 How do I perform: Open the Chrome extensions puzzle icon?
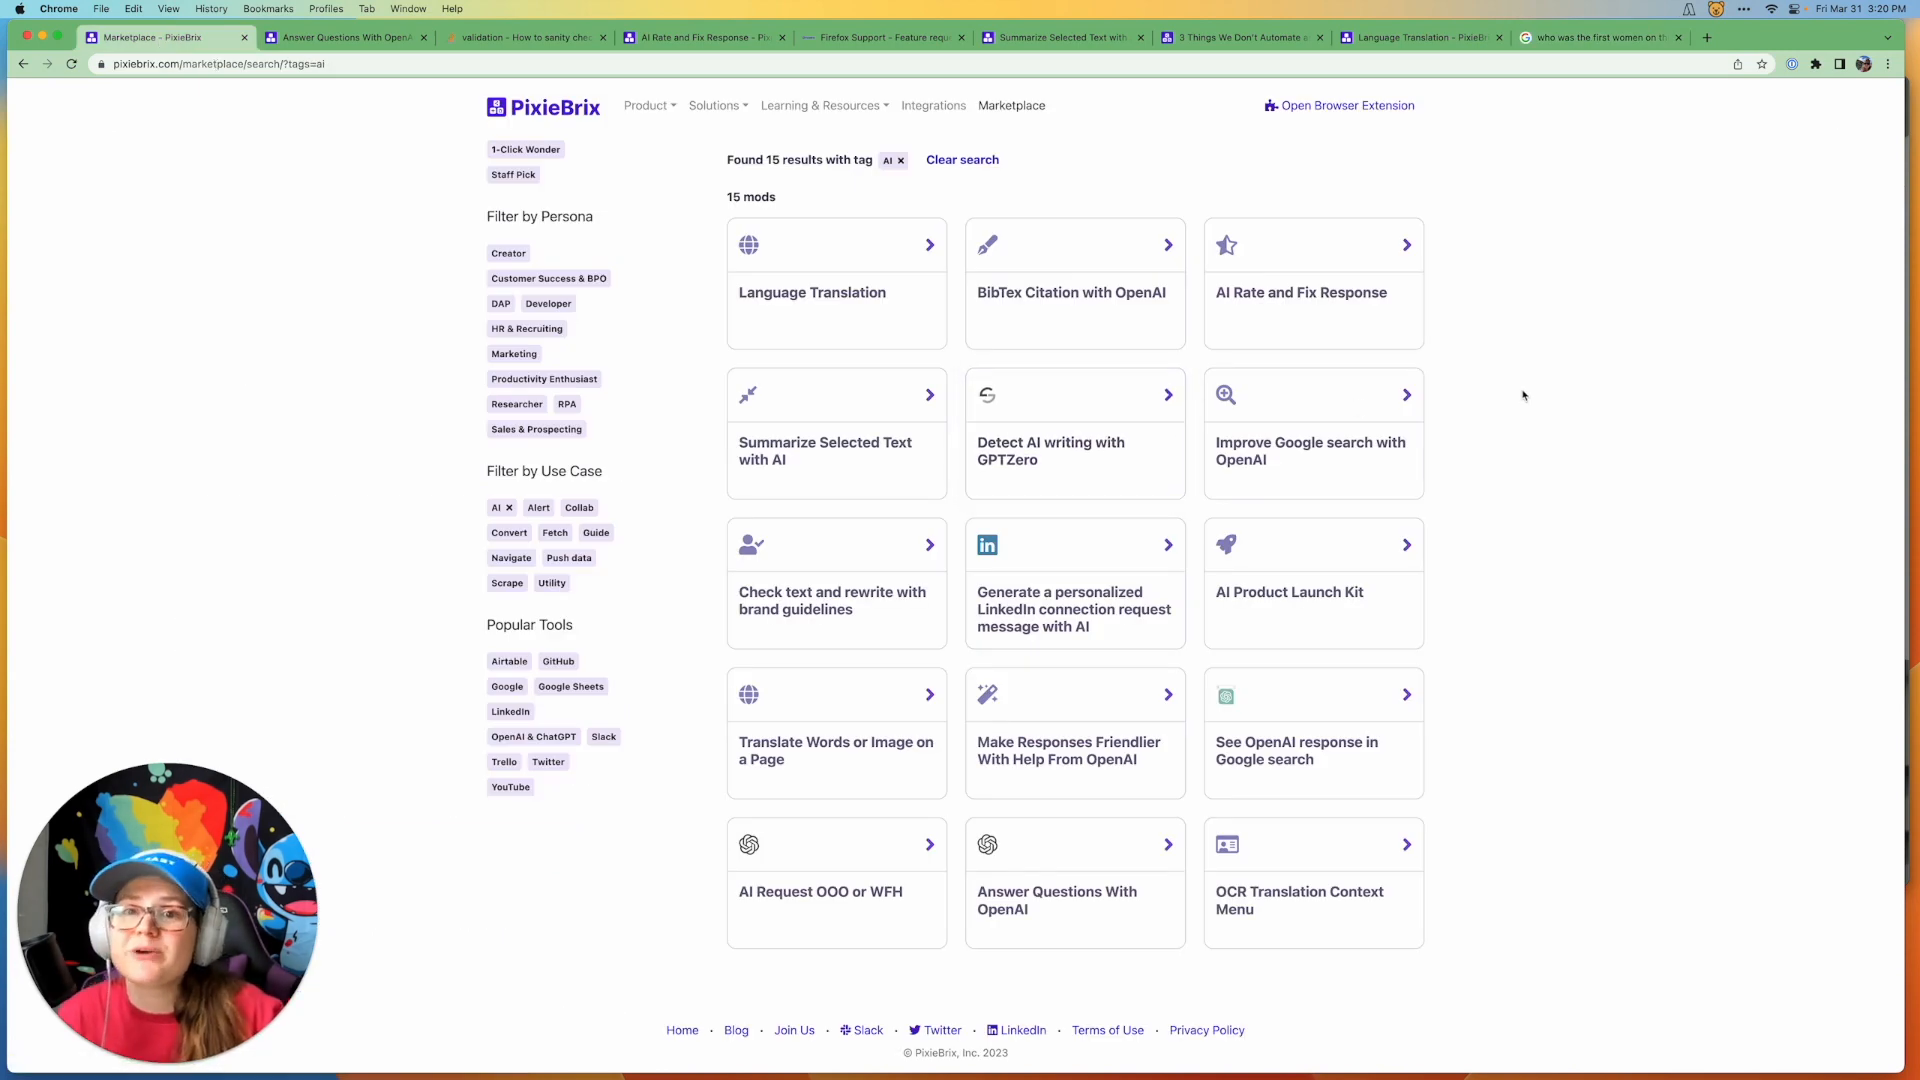[1816, 64]
